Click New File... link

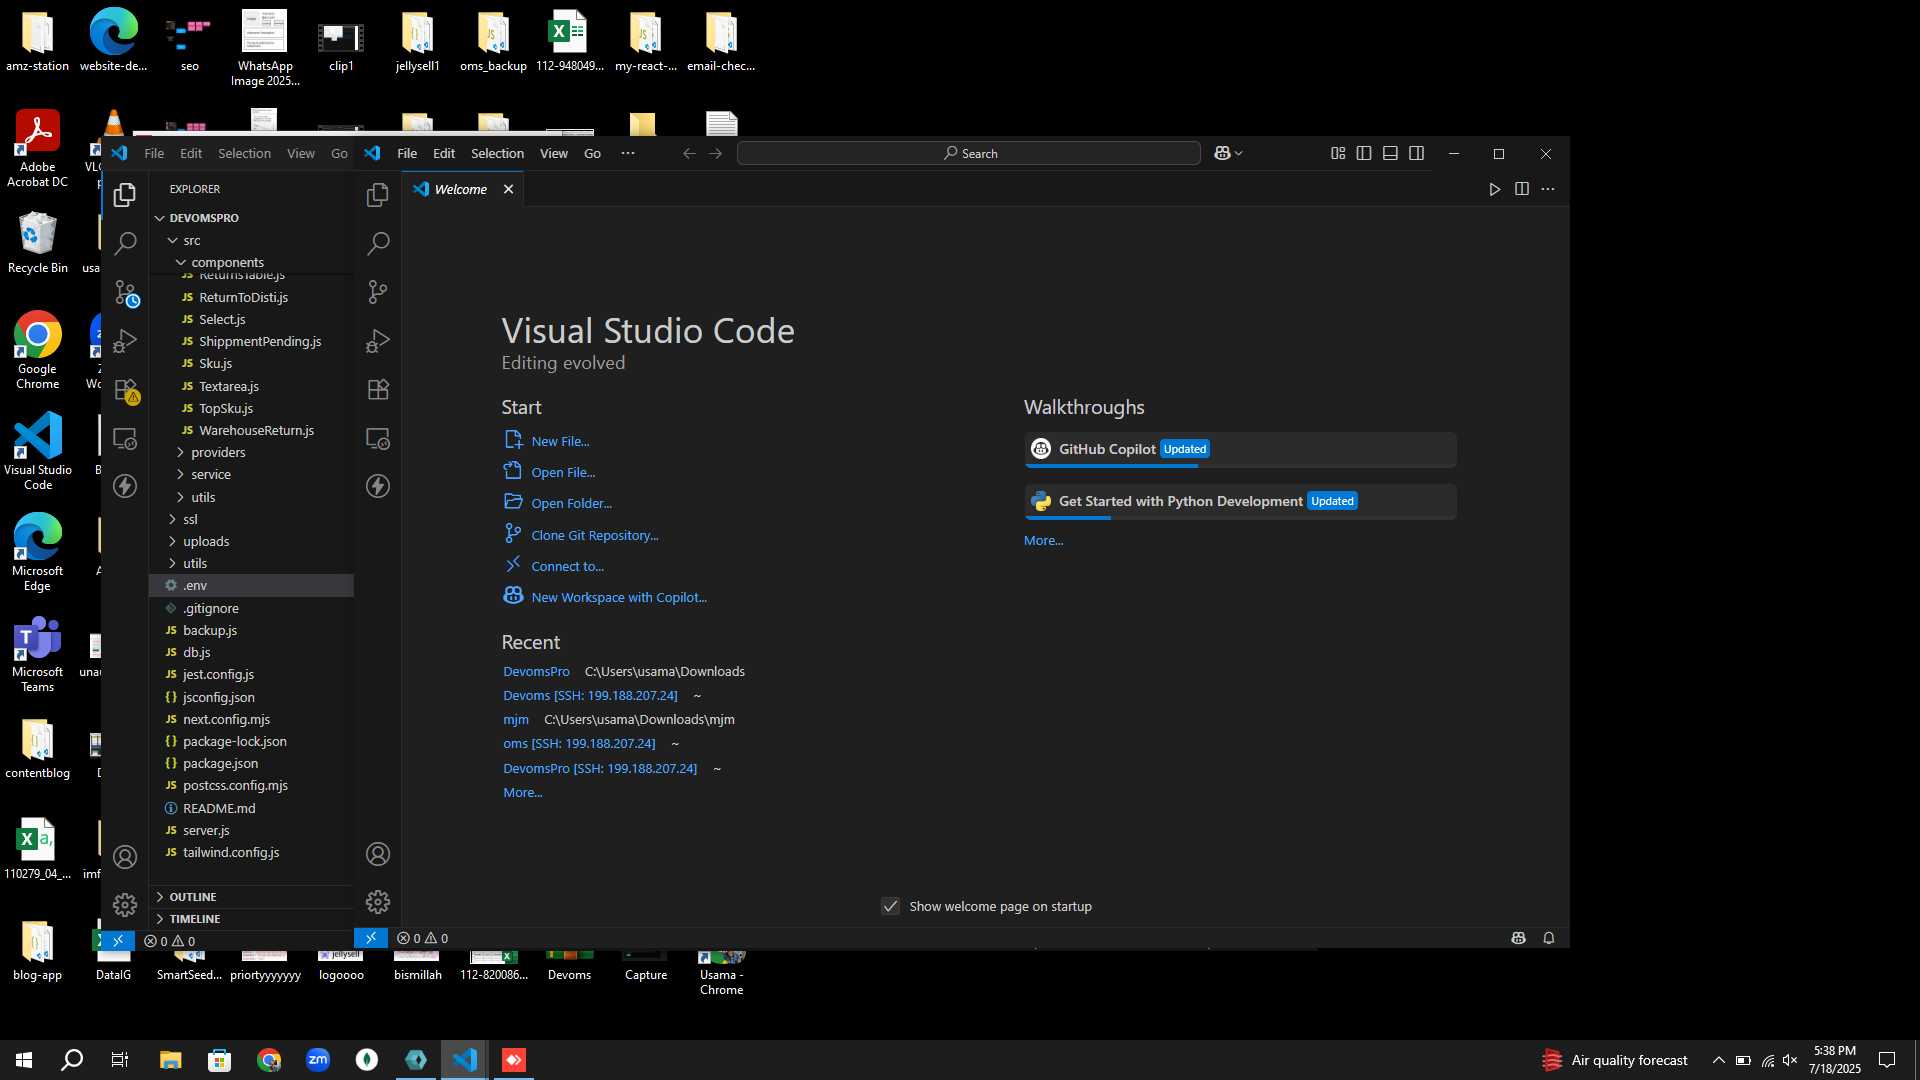(x=560, y=441)
